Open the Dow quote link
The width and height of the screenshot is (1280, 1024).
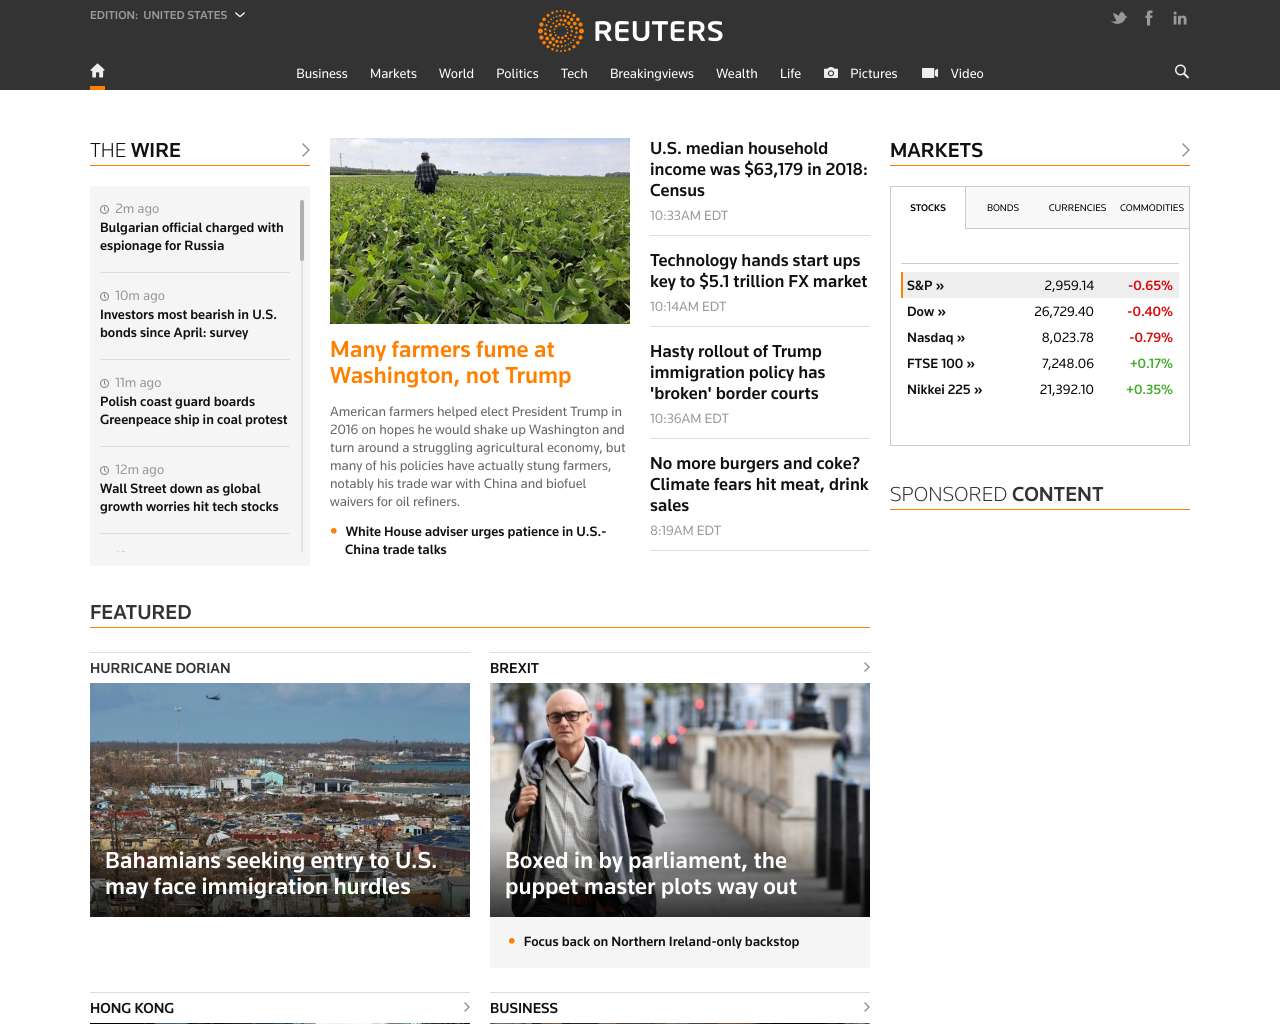click(926, 311)
